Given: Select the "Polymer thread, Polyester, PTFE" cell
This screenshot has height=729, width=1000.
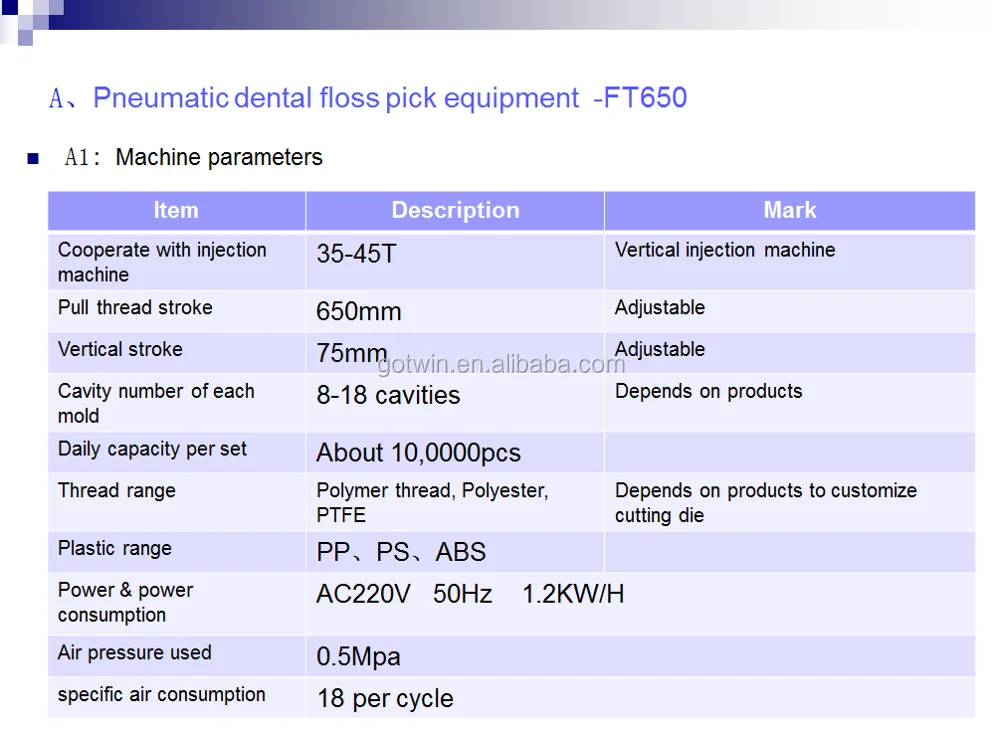Looking at the screenshot, I should click(x=432, y=503).
